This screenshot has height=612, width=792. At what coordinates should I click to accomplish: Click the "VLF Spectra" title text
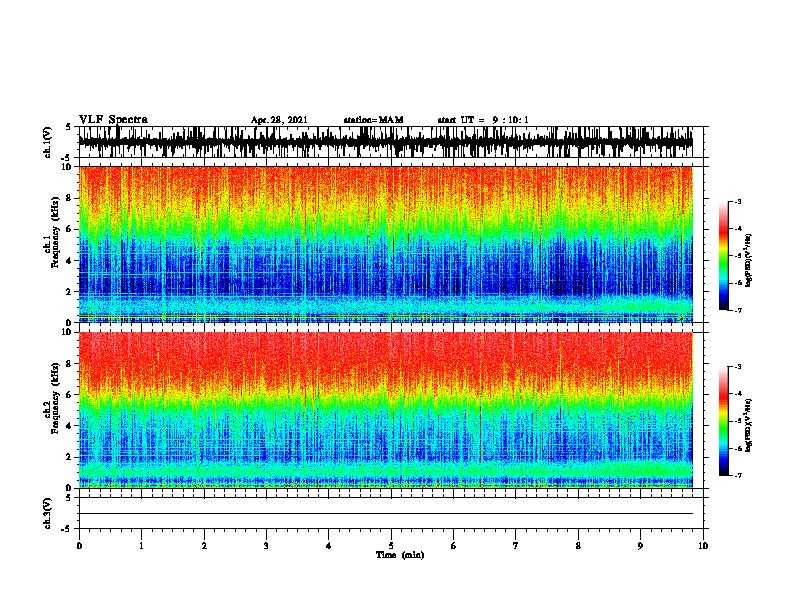pyautogui.click(x=113, y=120)
